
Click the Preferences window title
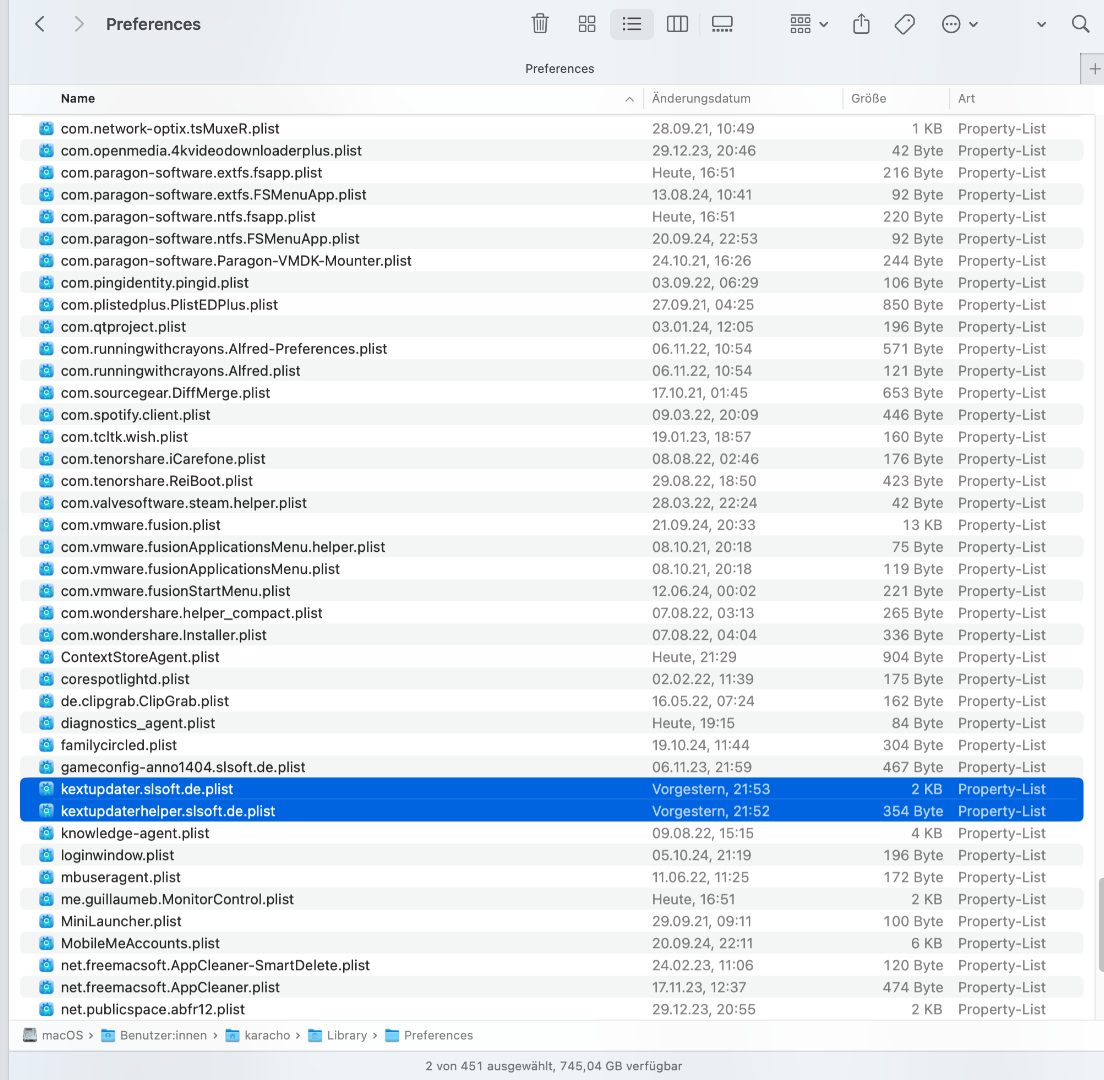[x=153, y=24]
